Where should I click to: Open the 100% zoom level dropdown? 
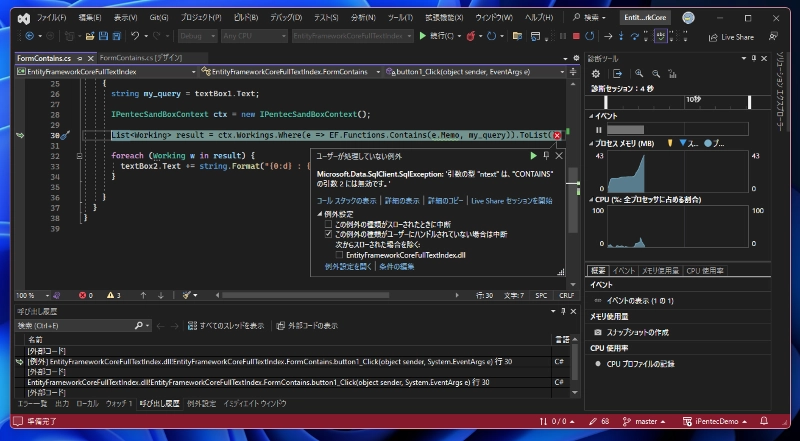point(33,295)
